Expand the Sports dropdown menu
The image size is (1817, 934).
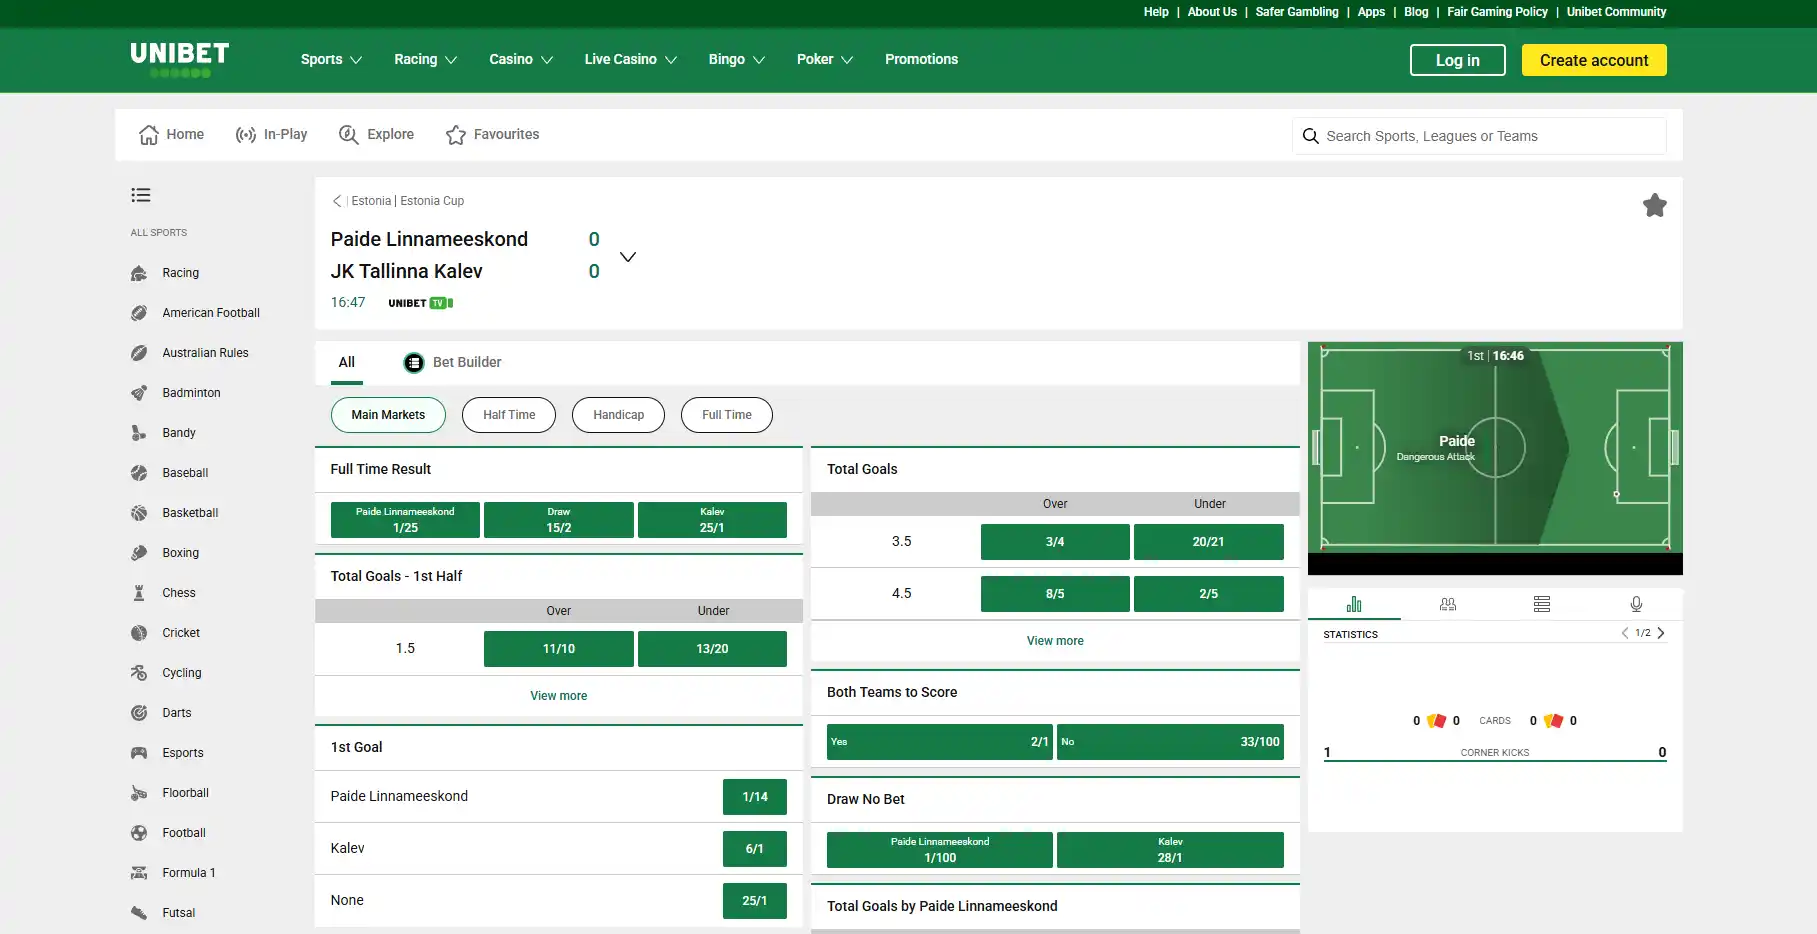[x=331, y=60]
